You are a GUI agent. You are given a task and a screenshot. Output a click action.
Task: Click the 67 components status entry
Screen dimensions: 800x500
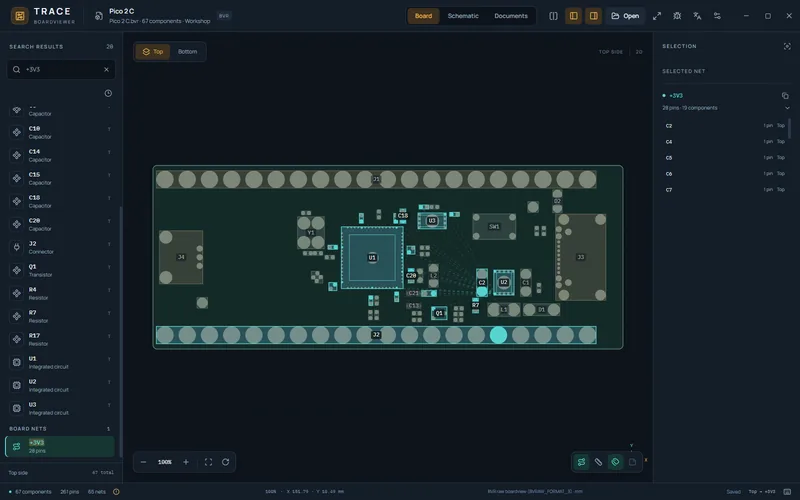pos(31,492)
